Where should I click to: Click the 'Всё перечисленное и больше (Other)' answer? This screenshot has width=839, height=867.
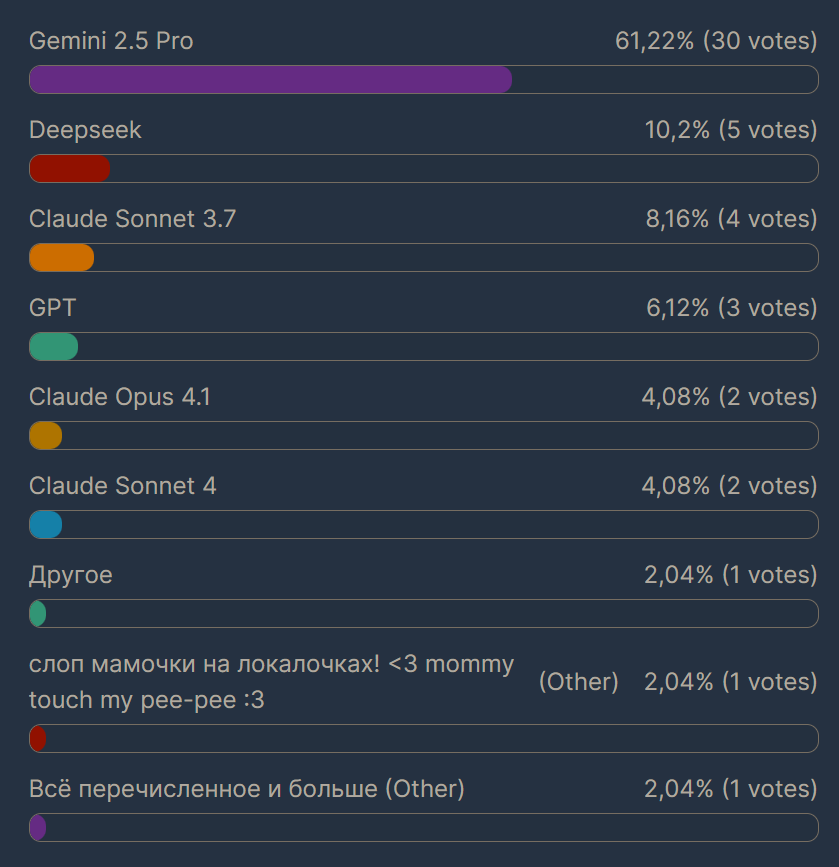pyautogui.click(x=247, y=789)
